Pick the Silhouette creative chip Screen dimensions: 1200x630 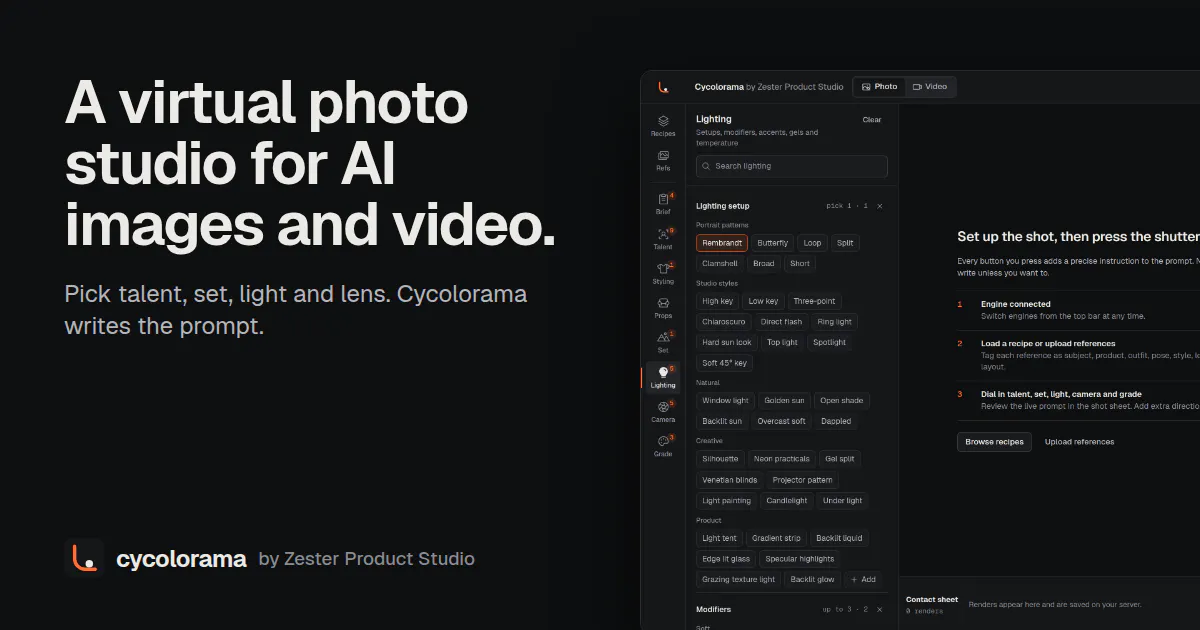(x=720, y=459)
